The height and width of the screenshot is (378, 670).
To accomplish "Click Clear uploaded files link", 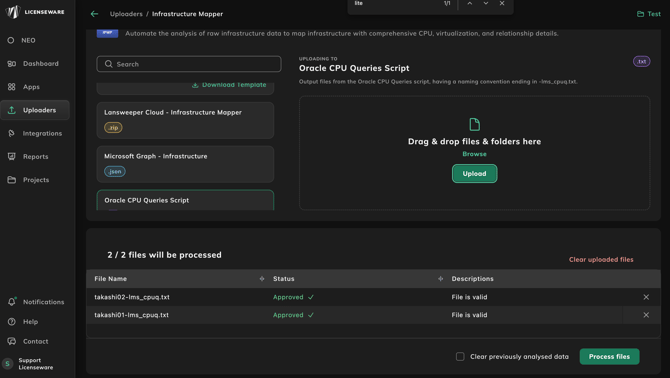I will [601, 259].
